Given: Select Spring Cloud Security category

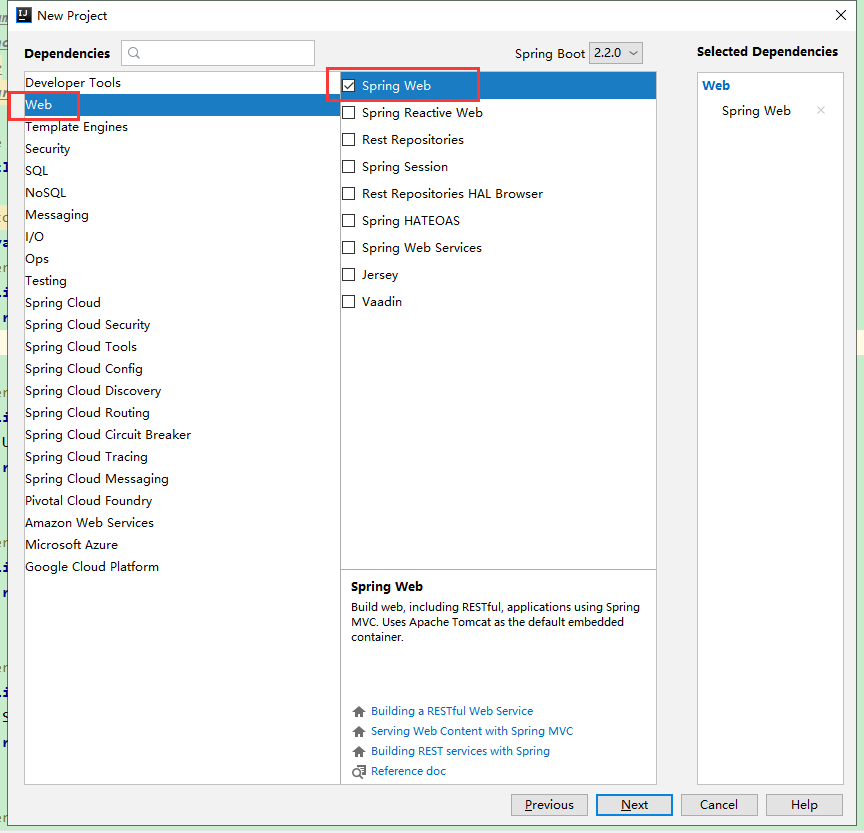Looking at the screenshot, I should point(182,325).
